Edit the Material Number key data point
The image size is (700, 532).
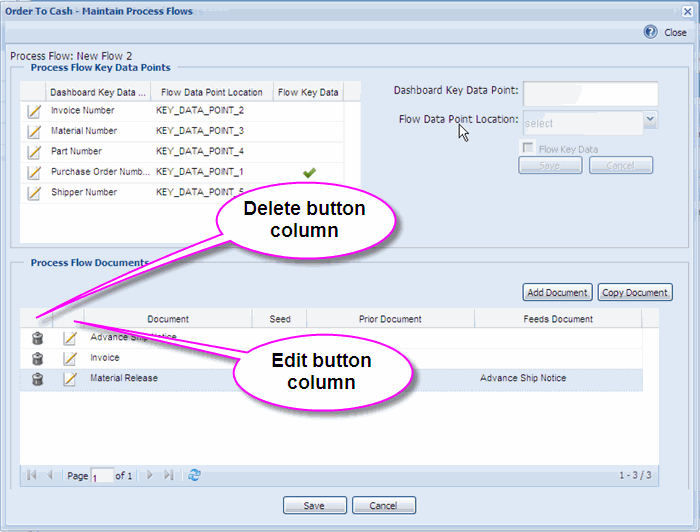point(34,132)
